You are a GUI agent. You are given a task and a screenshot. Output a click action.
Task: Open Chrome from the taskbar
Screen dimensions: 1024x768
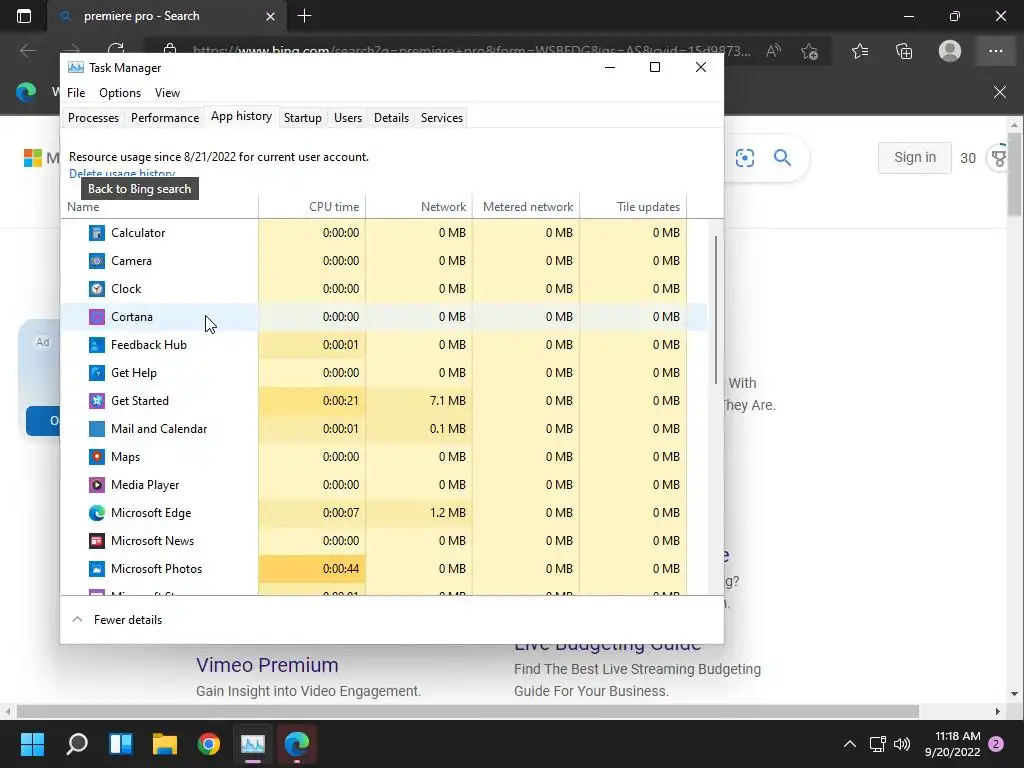[x=209, y=744]
